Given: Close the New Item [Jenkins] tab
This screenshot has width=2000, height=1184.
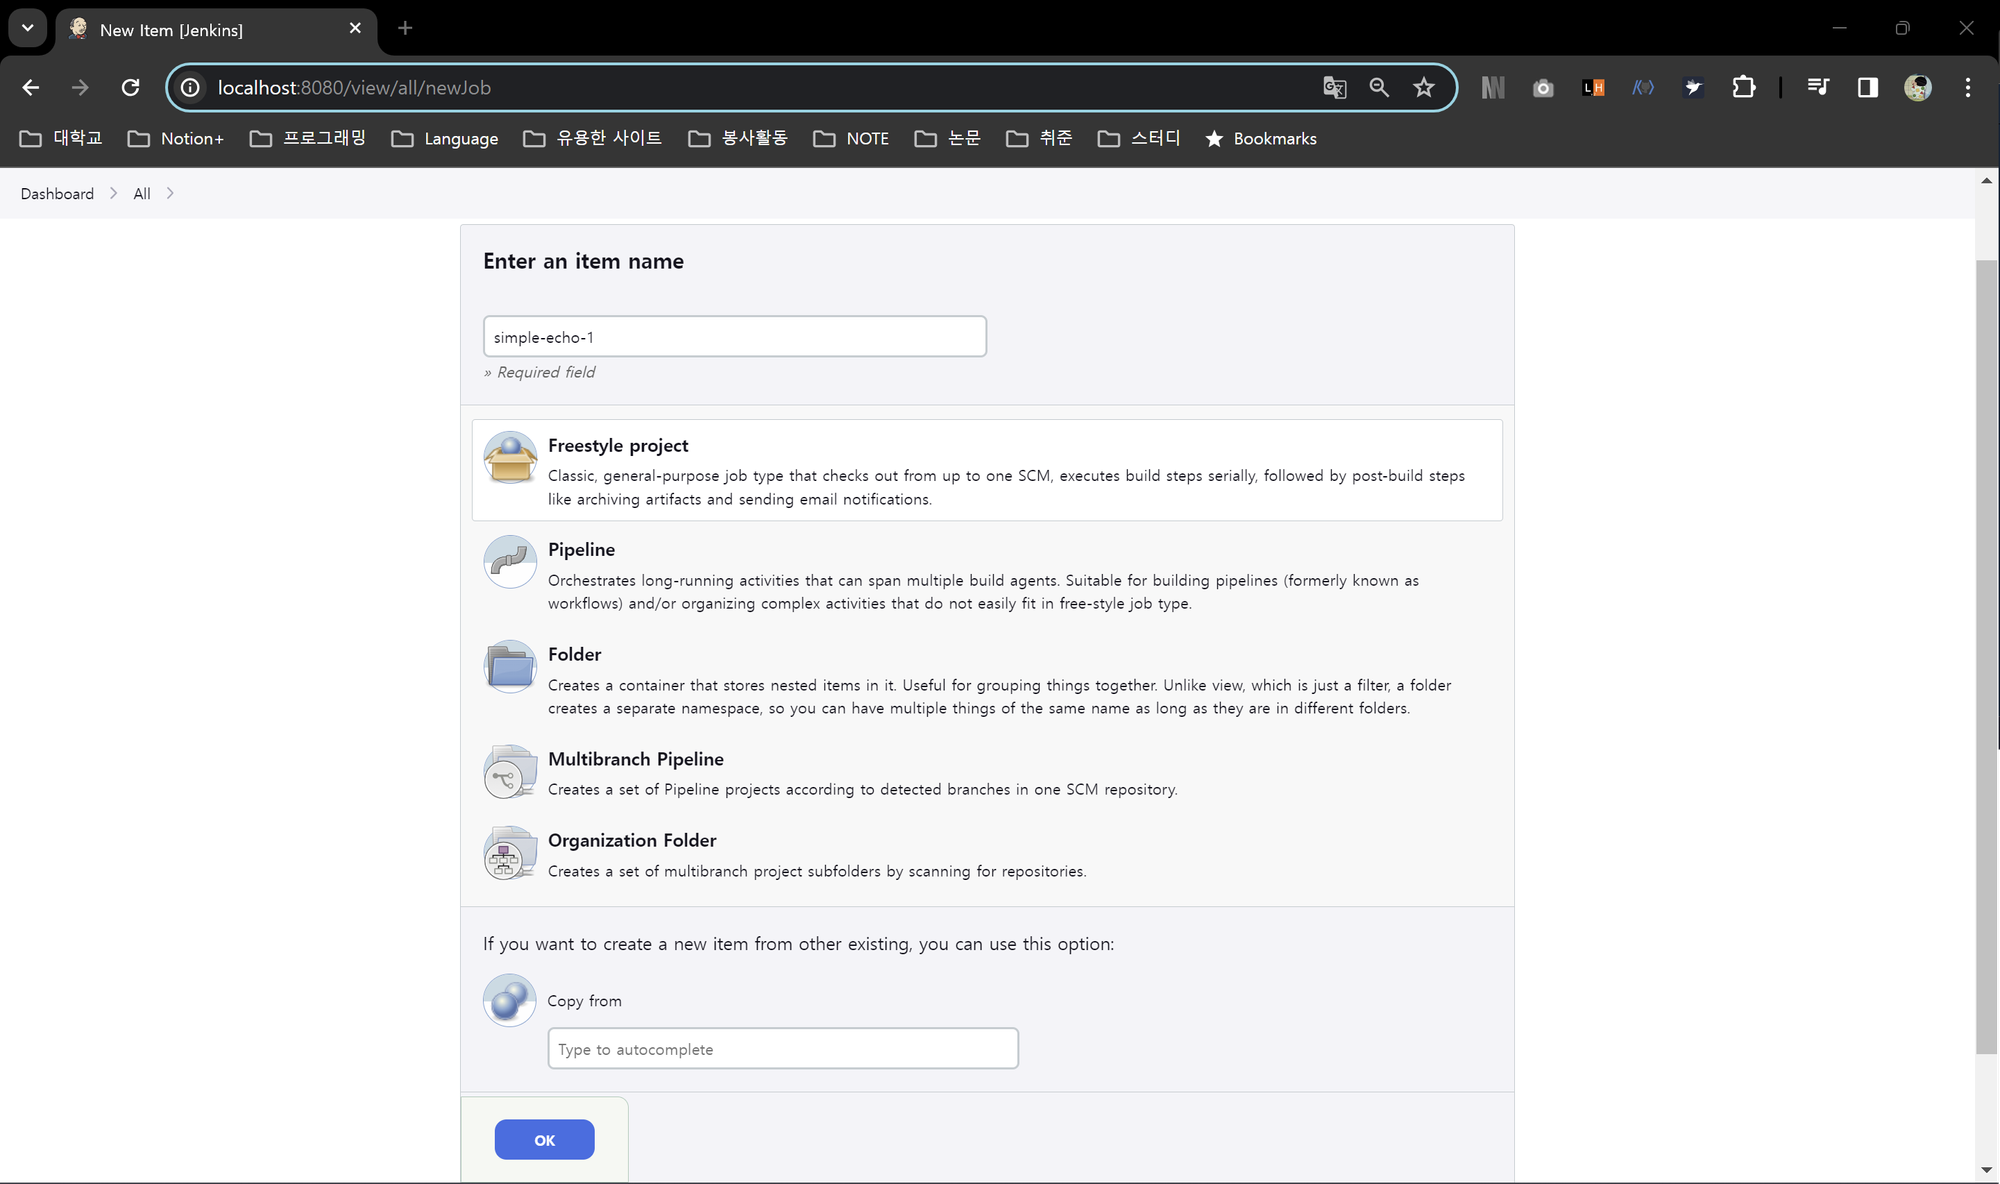Looking at the screenshot, I should (x=355, y=28).
